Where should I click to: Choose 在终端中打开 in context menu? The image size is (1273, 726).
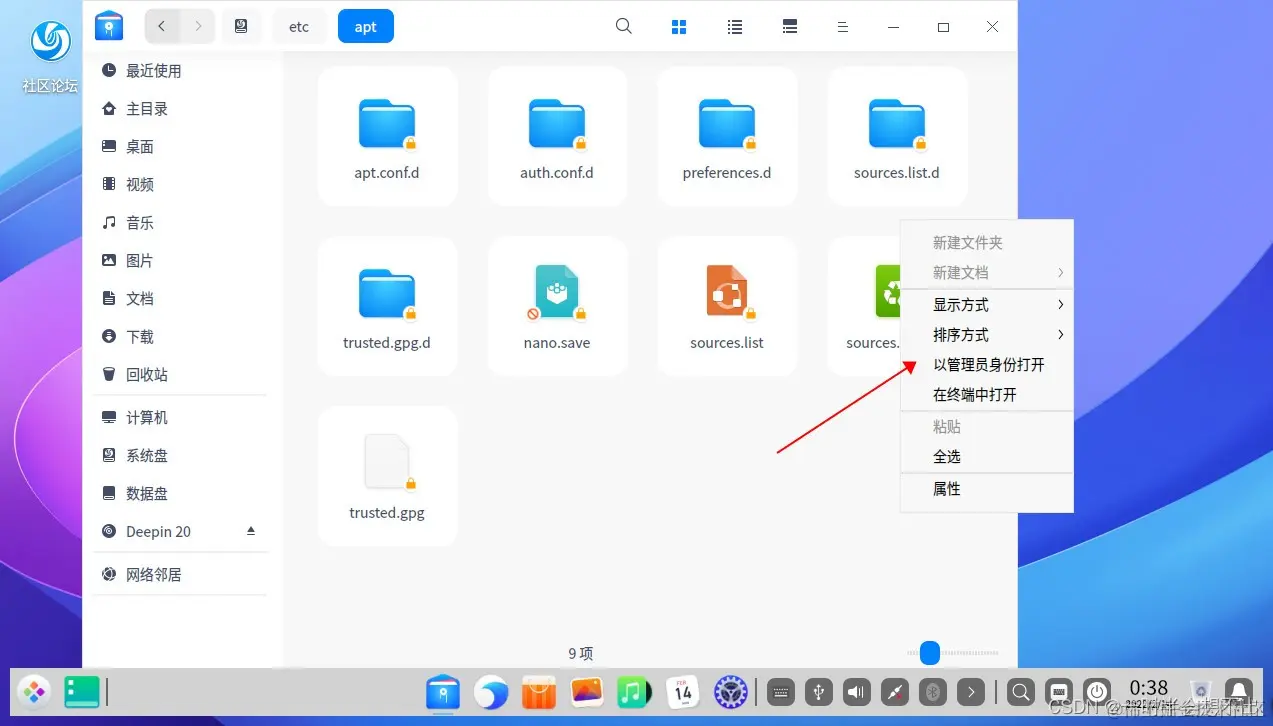click(x=987, y=395)
